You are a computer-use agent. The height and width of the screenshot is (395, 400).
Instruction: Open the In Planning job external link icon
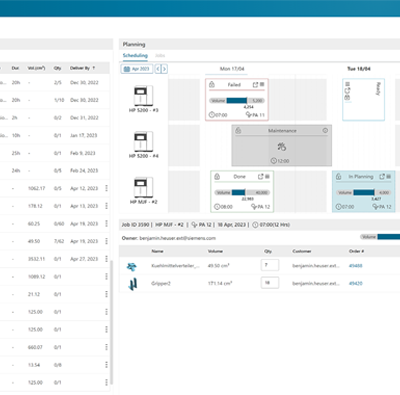pyautogui.click(x=382, y=177)
